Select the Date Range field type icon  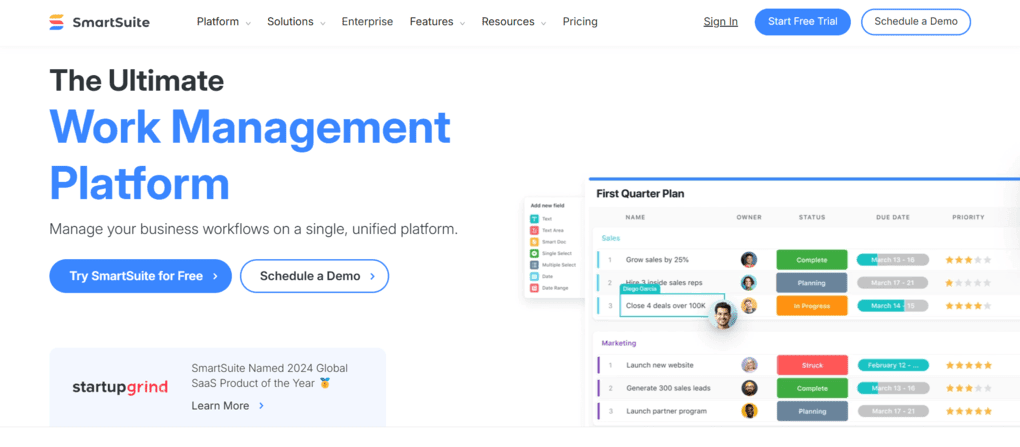(535, 288)
